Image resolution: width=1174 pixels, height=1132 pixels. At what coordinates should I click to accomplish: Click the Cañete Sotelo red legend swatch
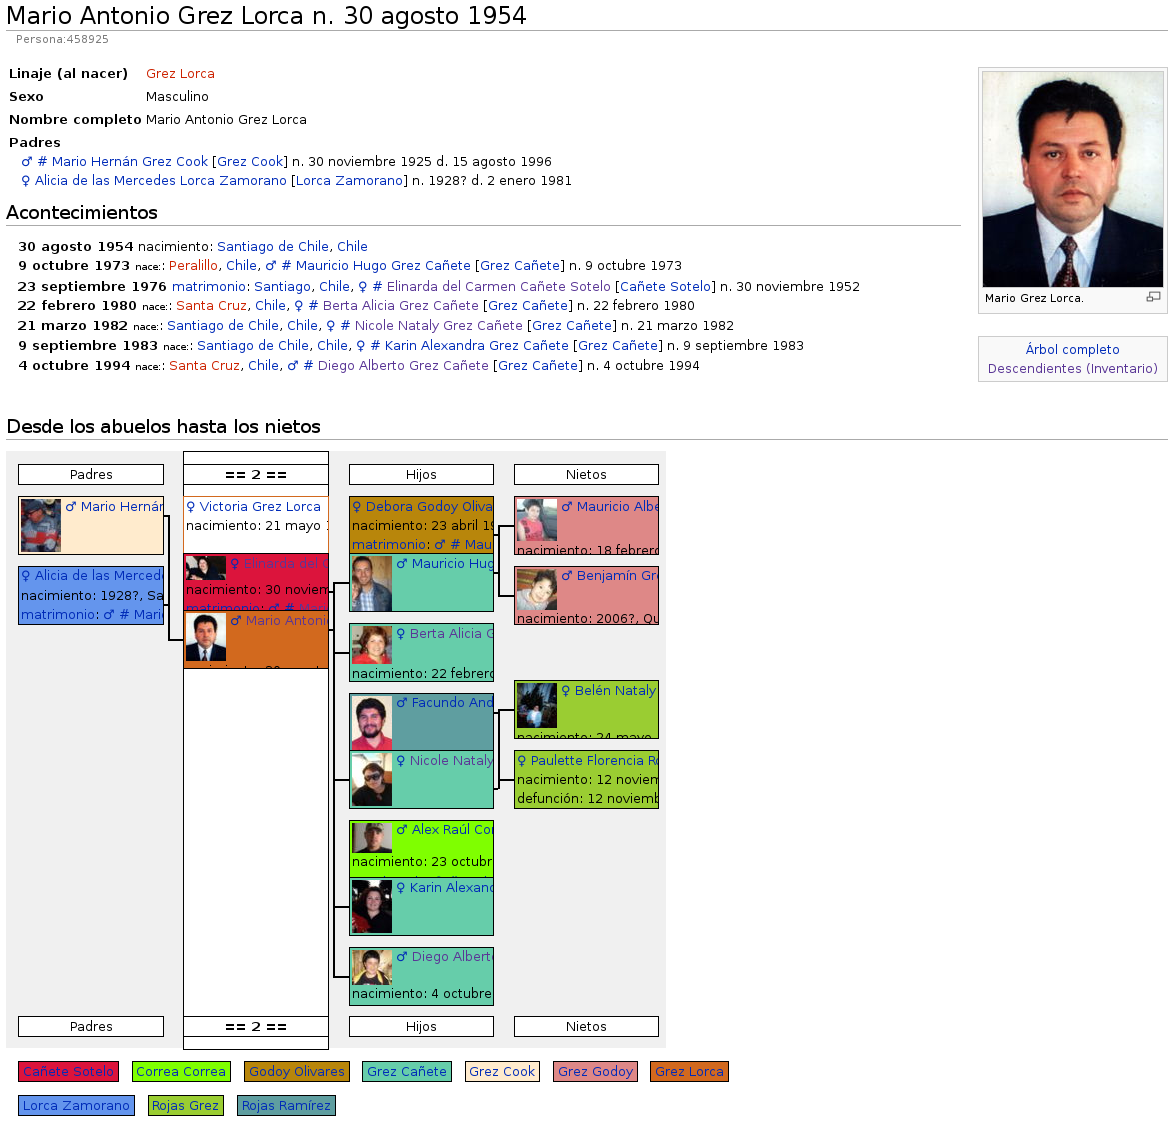pyautogui.click(x=68, y=1072)
